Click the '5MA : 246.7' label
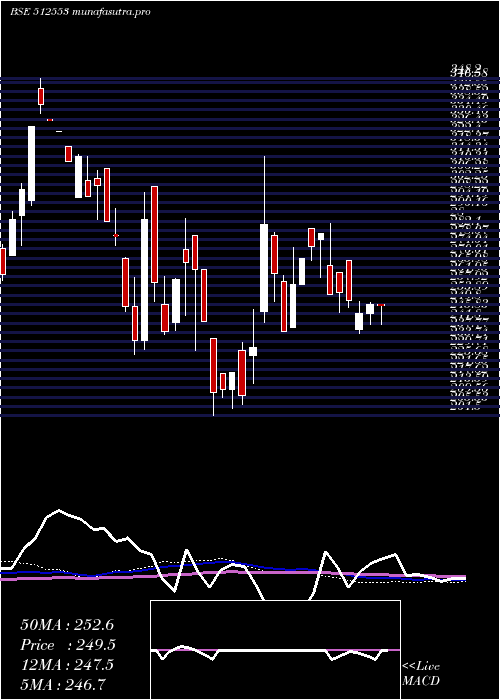This screenshot has width=500, height=700. tap(63, 684)
